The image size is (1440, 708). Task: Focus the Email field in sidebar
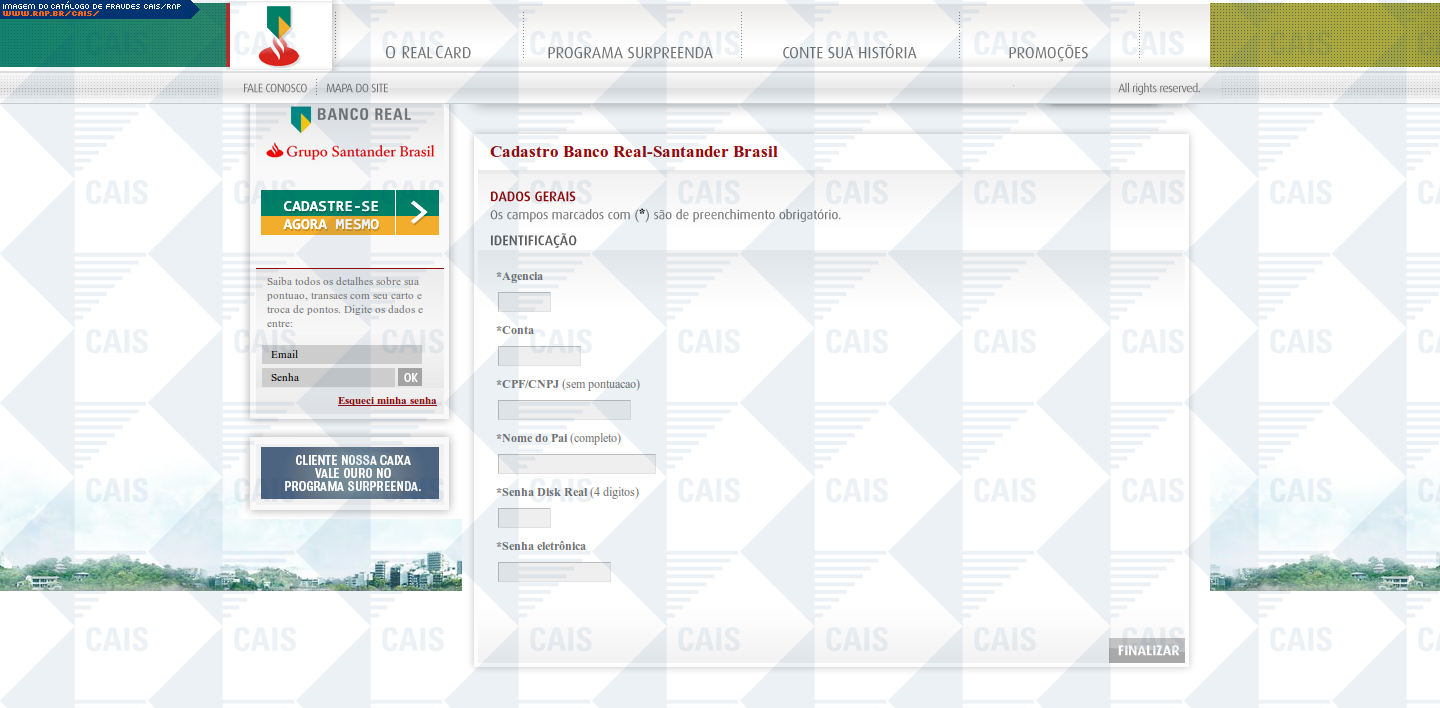tap(342, 354)
